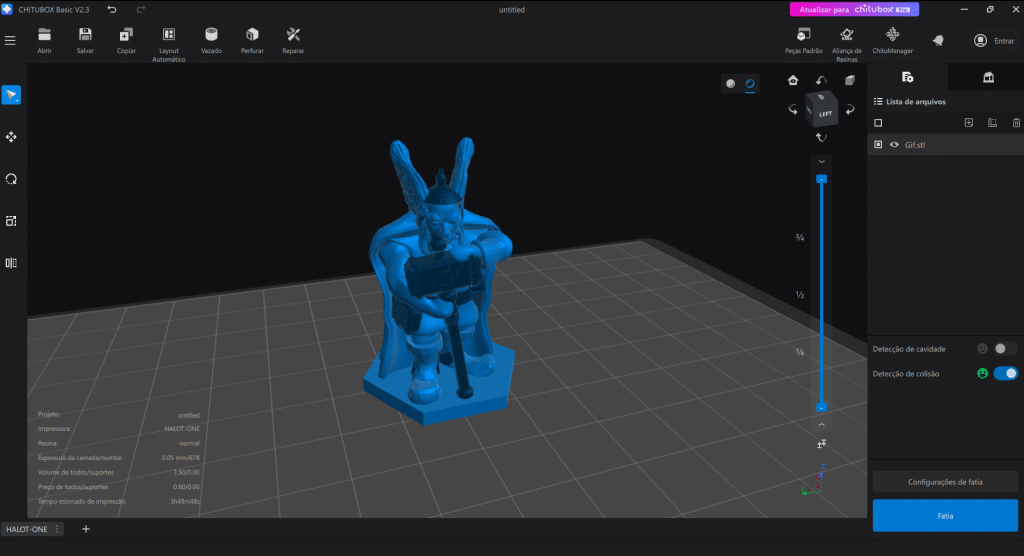Rotate view with arrow above view cube
Viewport: 1024px width, 556px height.
(x=821, y=80)
